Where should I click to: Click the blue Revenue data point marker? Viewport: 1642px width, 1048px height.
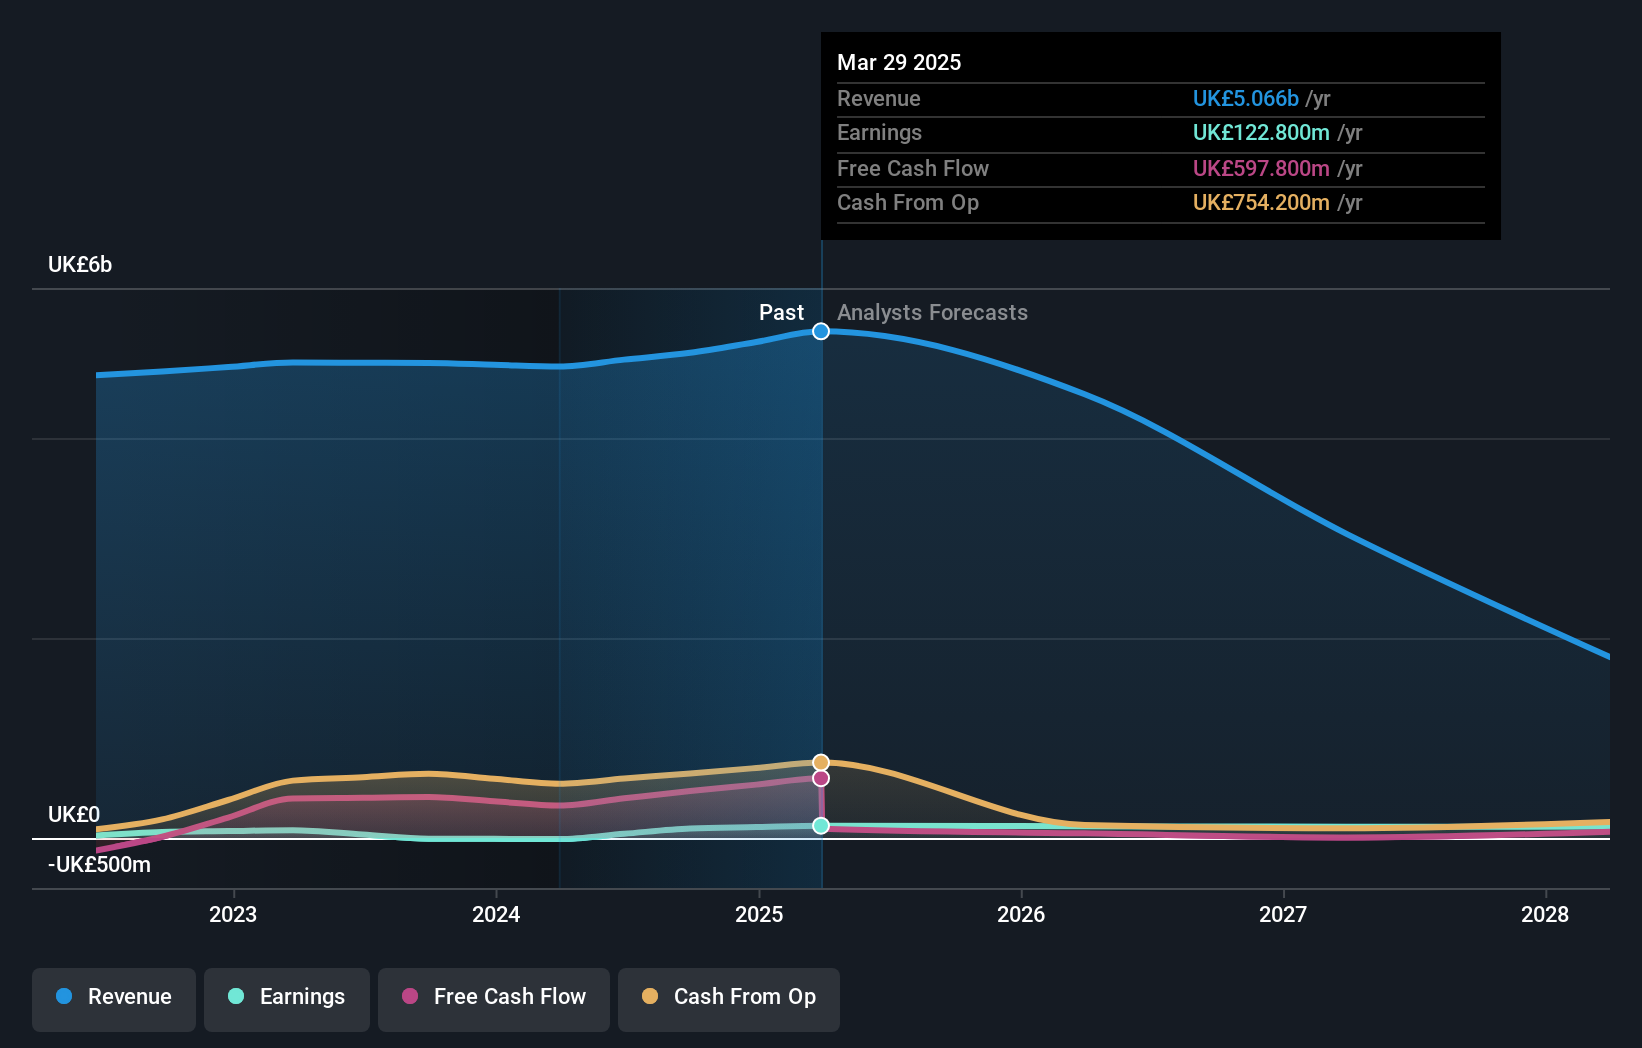pos(821,331)
